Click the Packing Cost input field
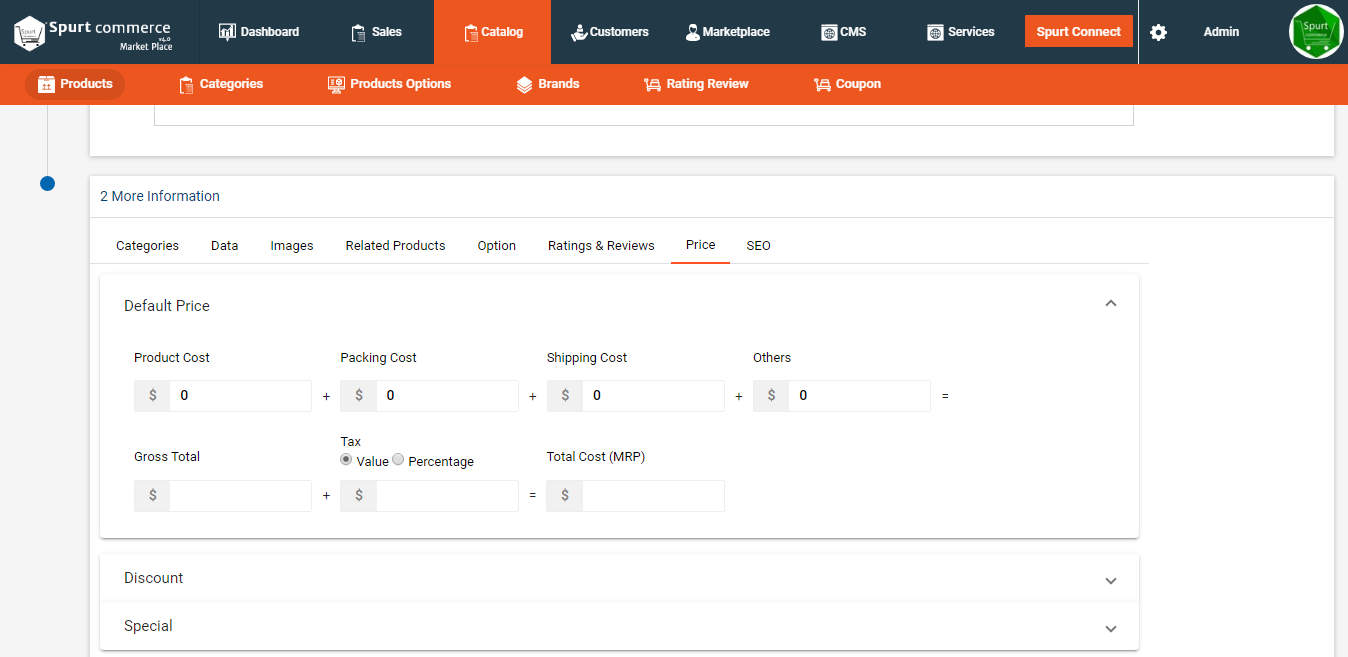 [x=447, y=396]
